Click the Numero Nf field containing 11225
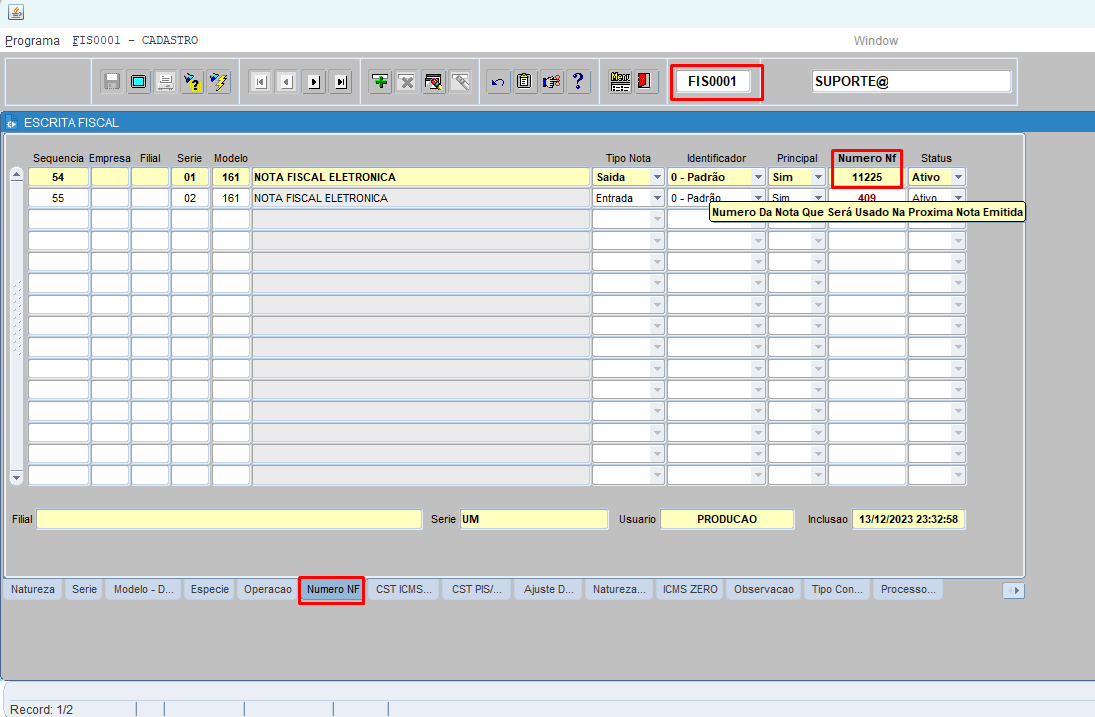1095x717 pixels. [x=866, y=177]
